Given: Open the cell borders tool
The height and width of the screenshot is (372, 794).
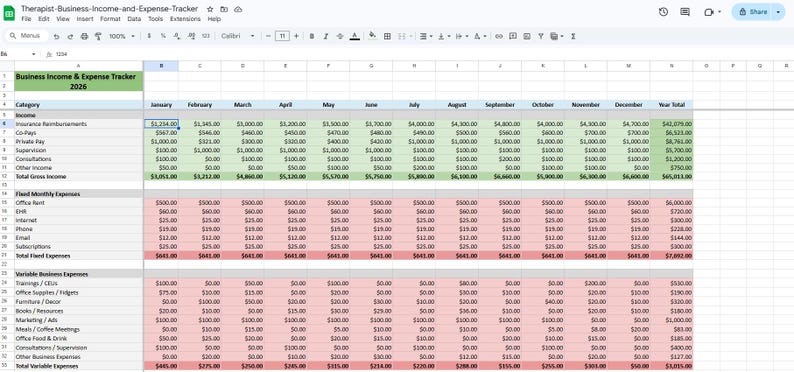Looking at the screenshot, I should click(387, 36).
